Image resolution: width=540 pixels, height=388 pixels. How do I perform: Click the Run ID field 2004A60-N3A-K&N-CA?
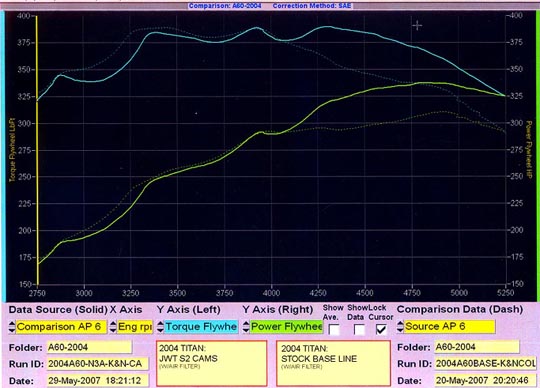[97, 364]
